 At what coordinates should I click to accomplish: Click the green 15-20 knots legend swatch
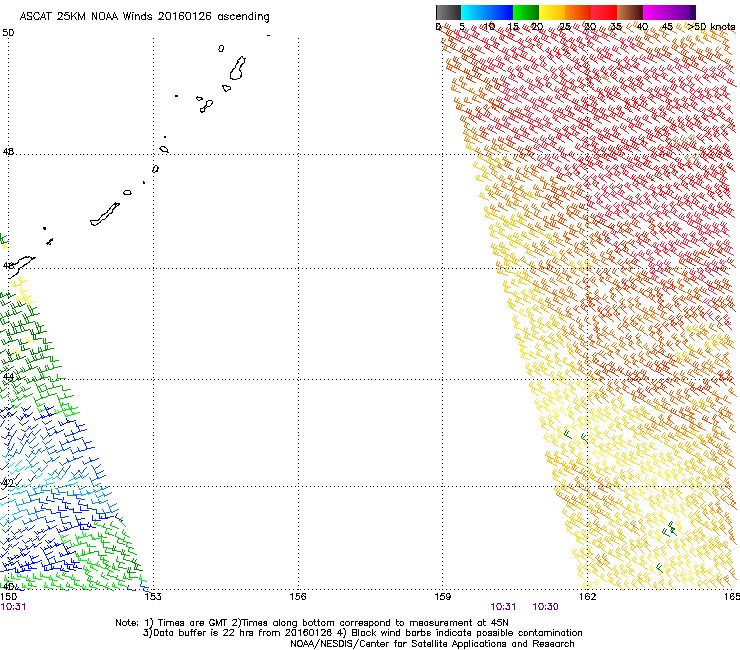[x=526, y=12]
